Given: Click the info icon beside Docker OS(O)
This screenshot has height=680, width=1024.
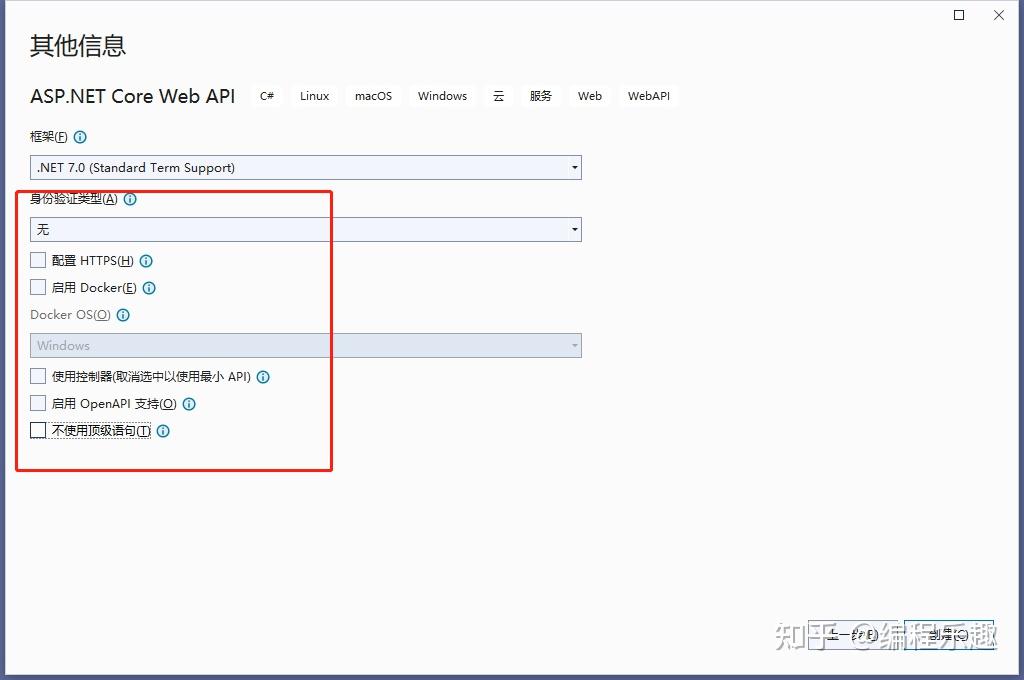Looking at the screenshot, I should 122,315.
